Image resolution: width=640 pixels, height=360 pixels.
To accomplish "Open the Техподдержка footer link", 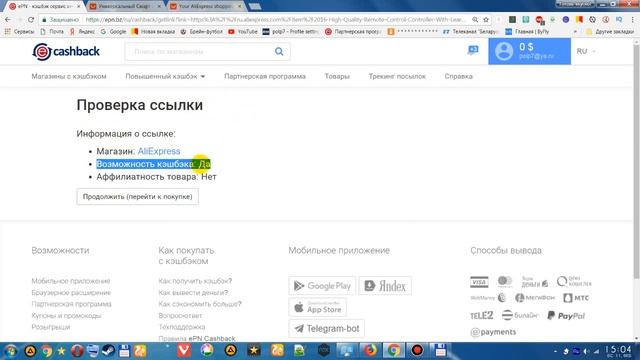I will (182, 327).
